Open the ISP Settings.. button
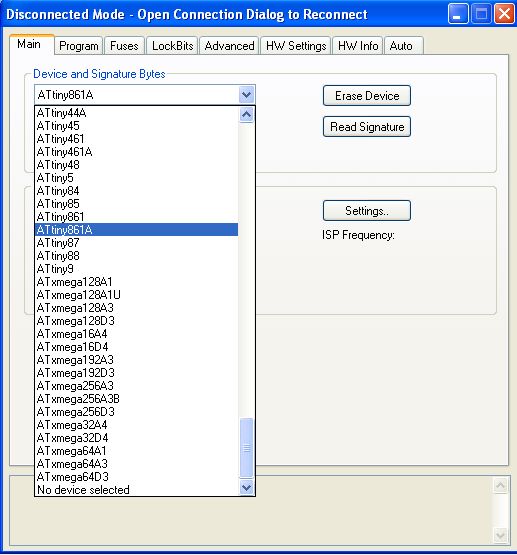Screen dimensions: 517x555 [x=367, y=211]
